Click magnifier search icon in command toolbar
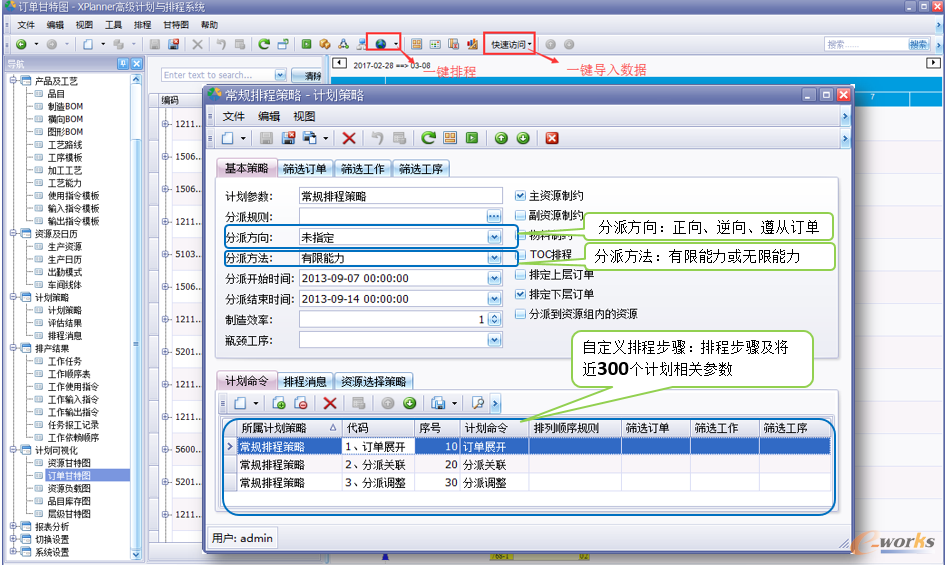945x565 pixels. pos(477,403)
